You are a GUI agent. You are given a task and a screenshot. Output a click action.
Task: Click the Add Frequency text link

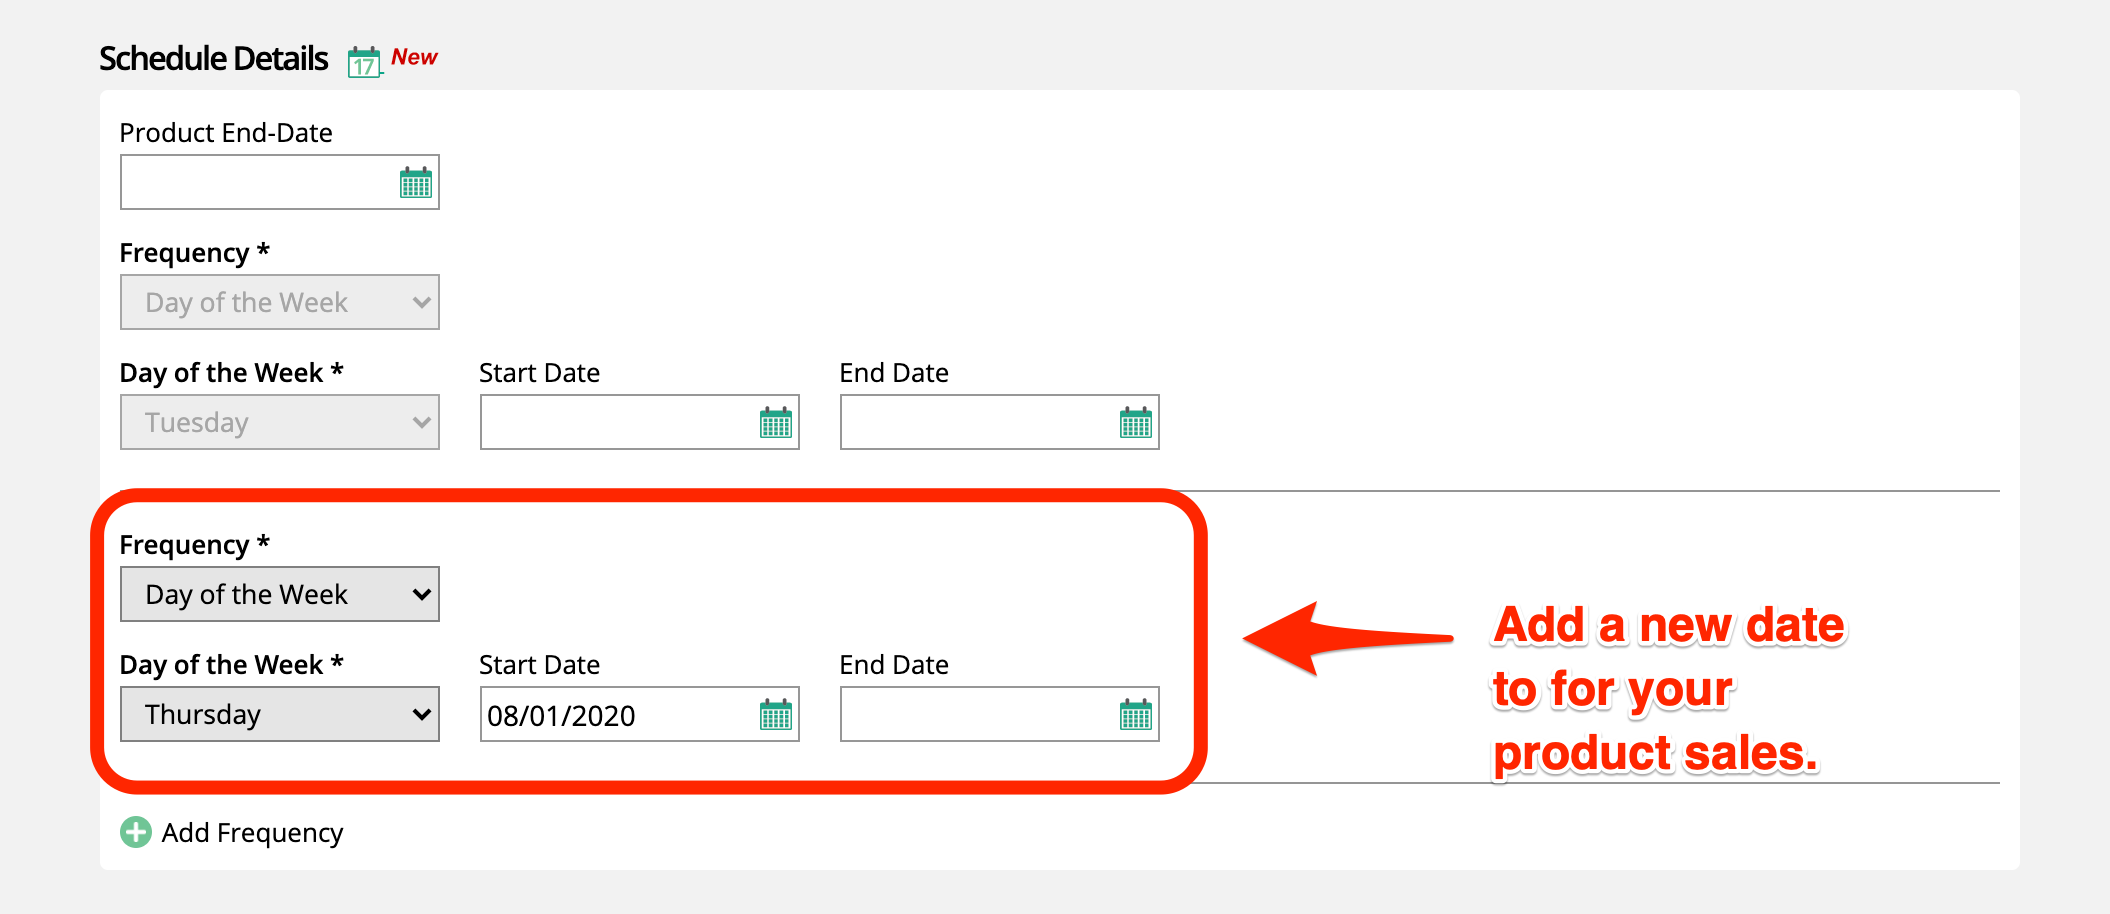point(252,833)
